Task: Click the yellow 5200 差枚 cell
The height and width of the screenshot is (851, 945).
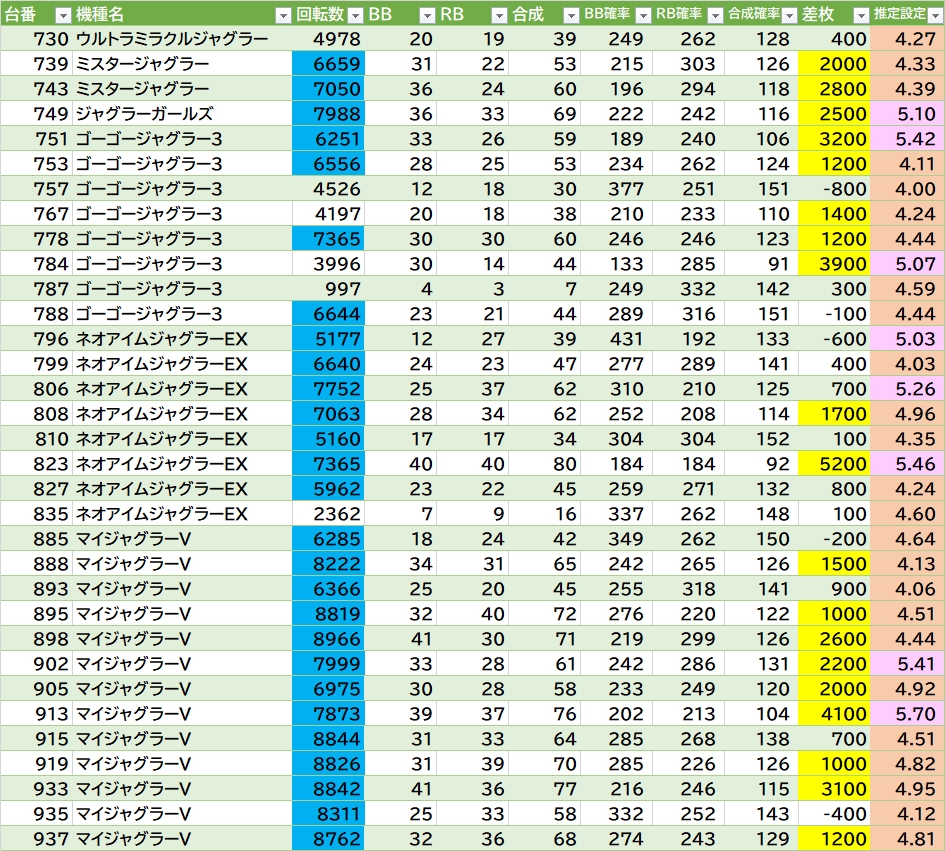Action: pyautogui.click(x=834, y=464)
